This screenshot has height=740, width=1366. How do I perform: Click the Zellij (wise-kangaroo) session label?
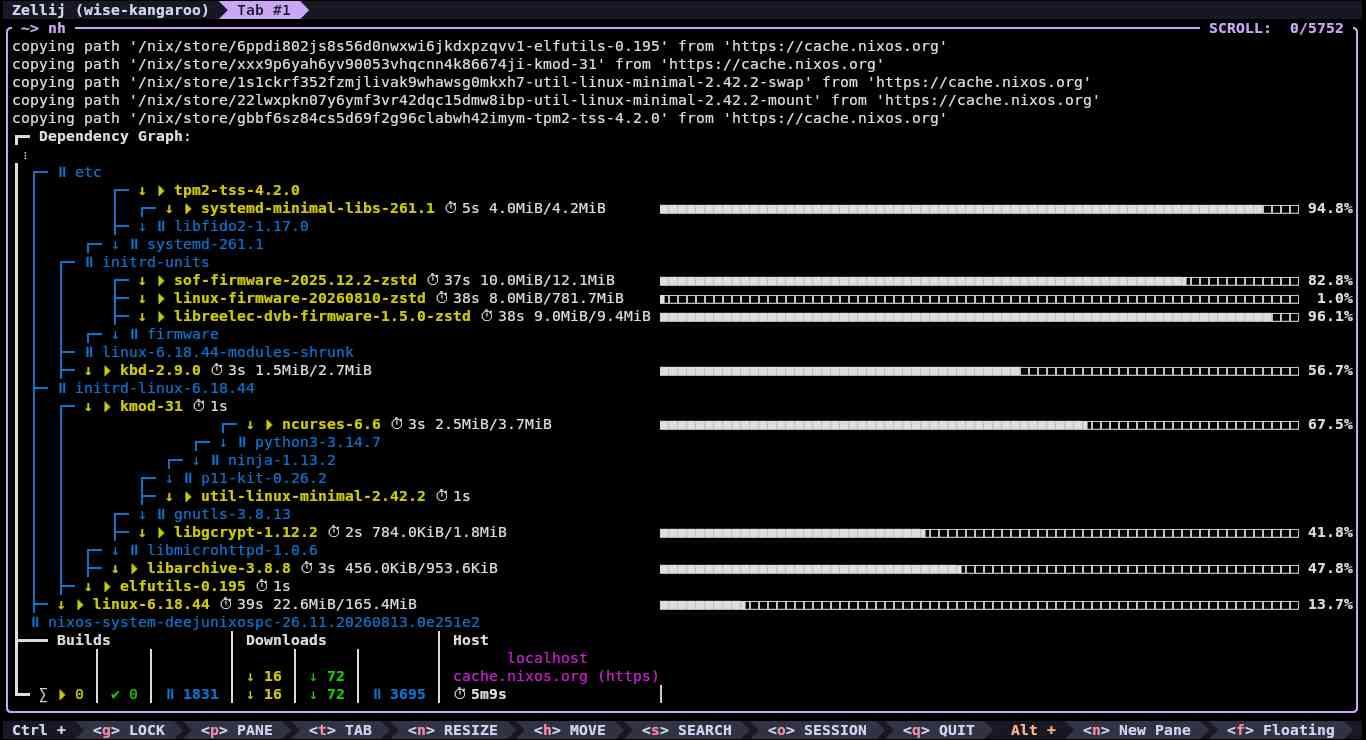click(111, 10)
